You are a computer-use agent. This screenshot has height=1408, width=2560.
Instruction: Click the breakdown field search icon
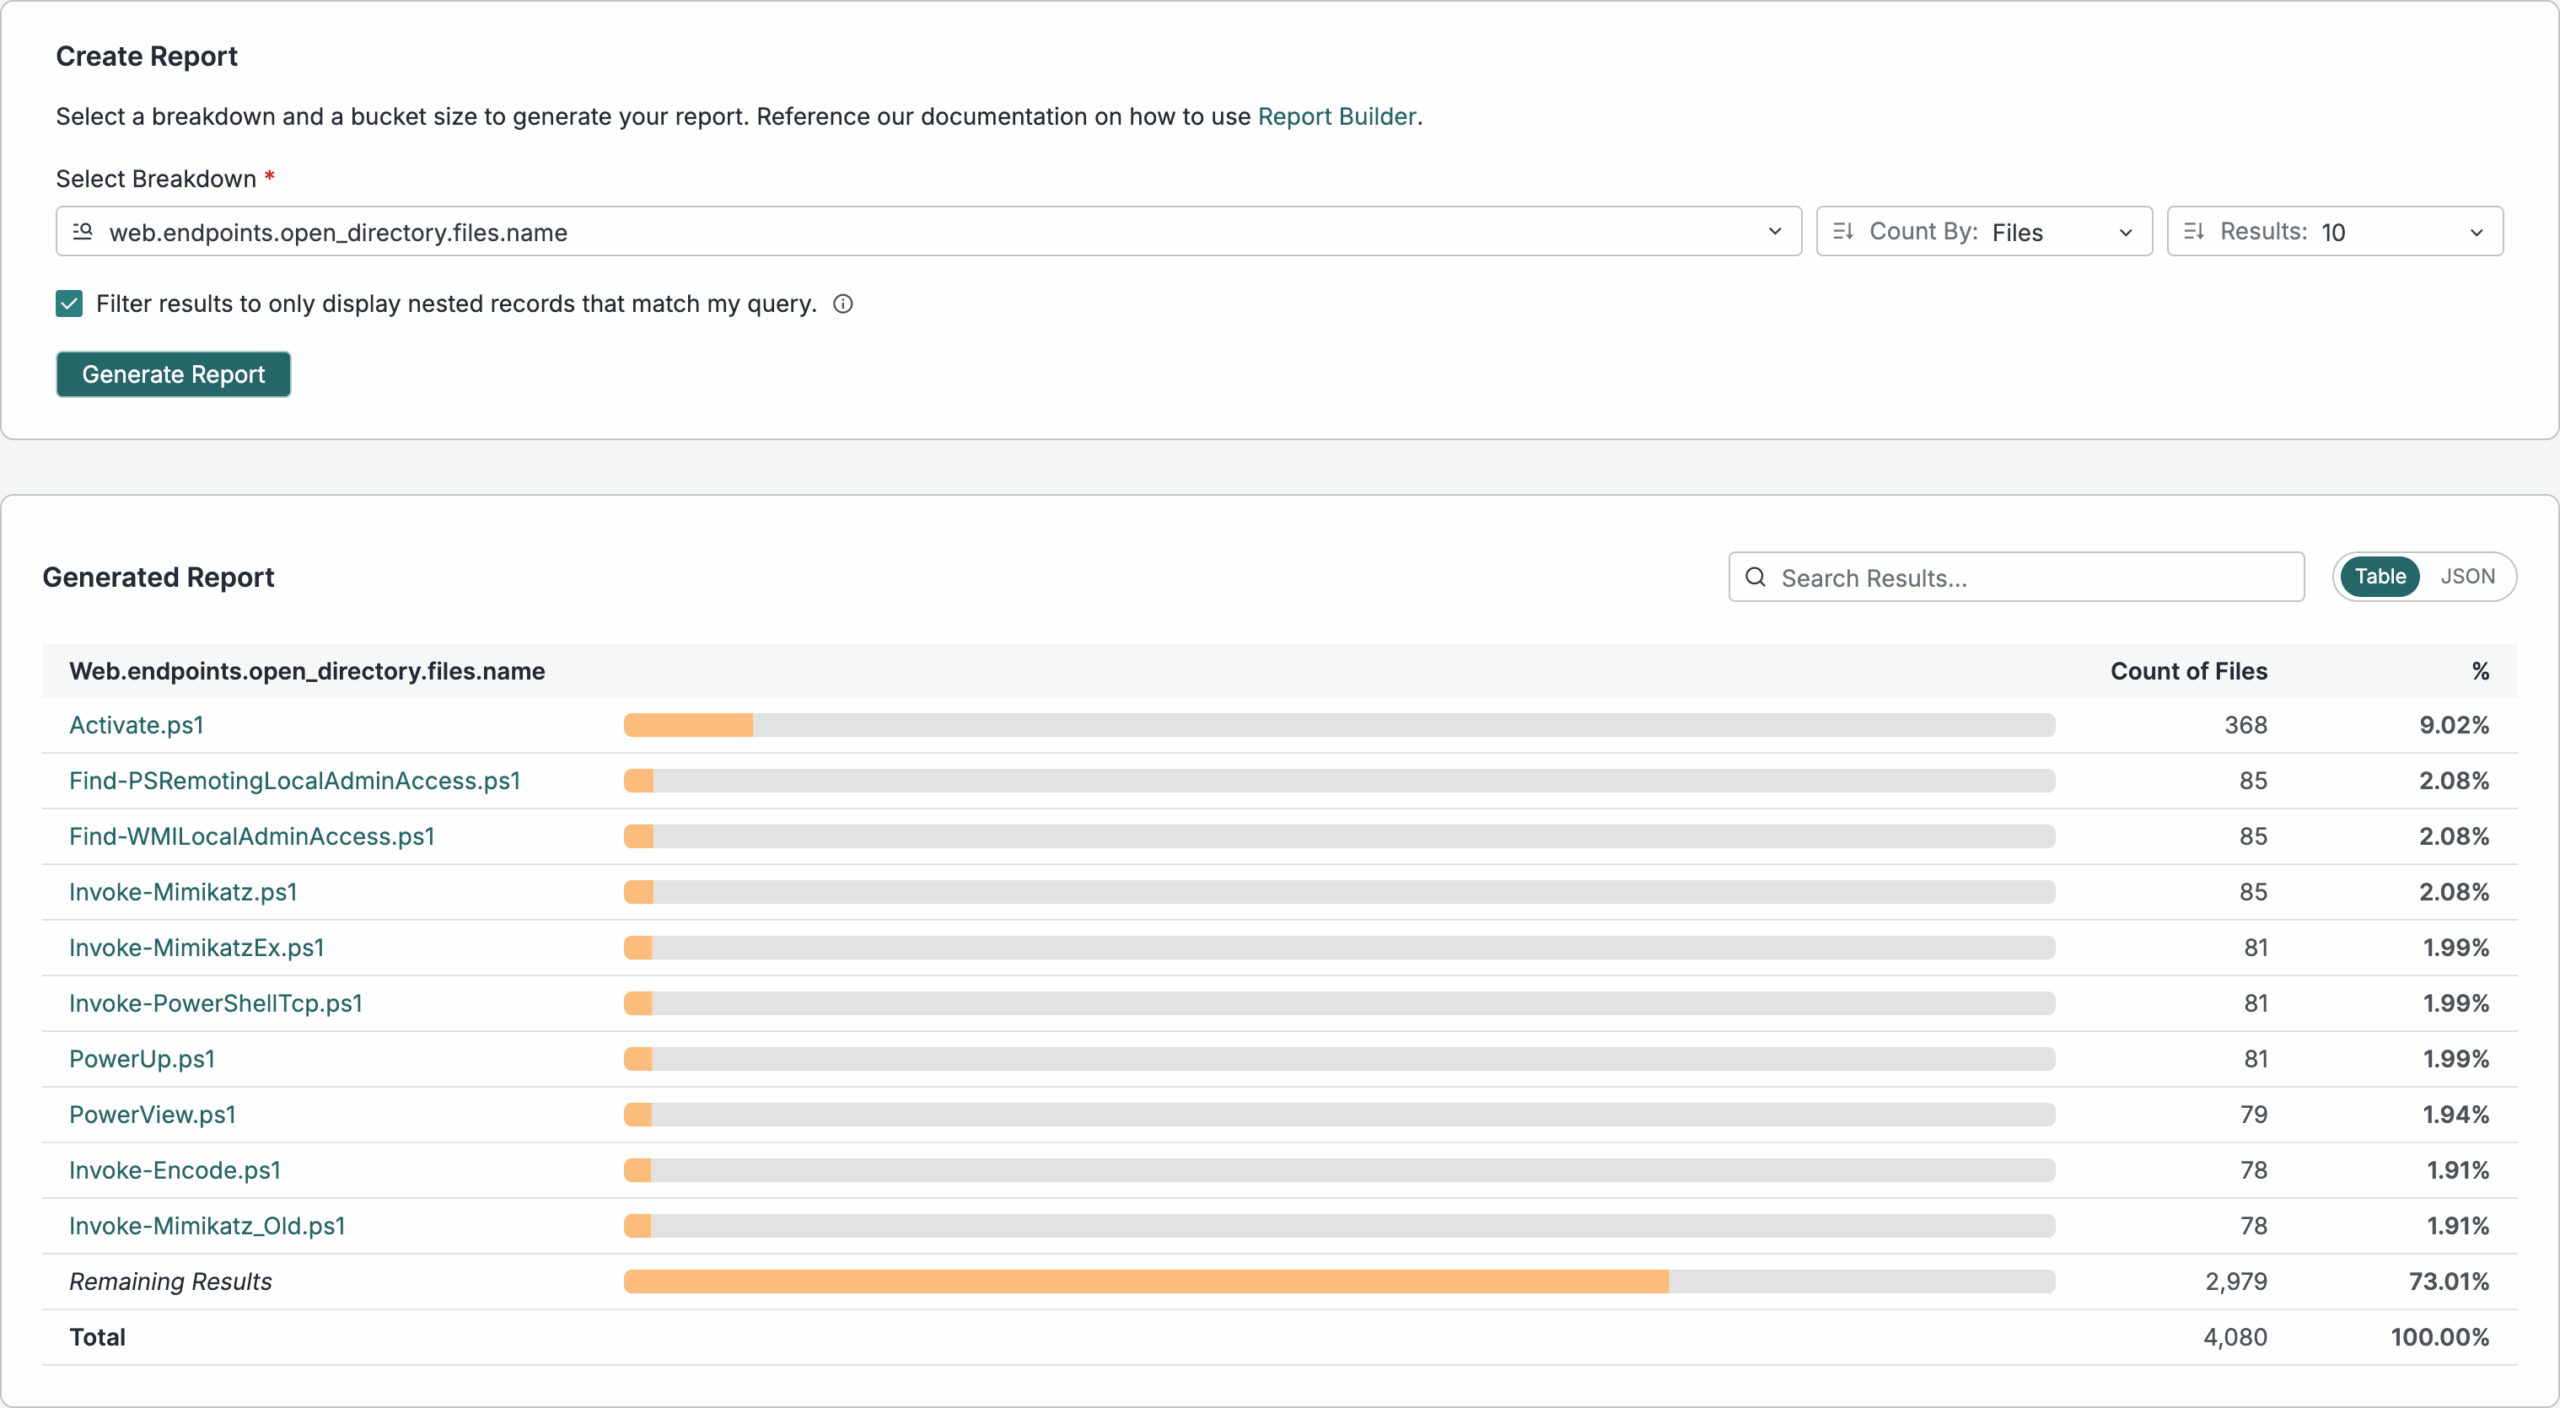pos(83,232)
